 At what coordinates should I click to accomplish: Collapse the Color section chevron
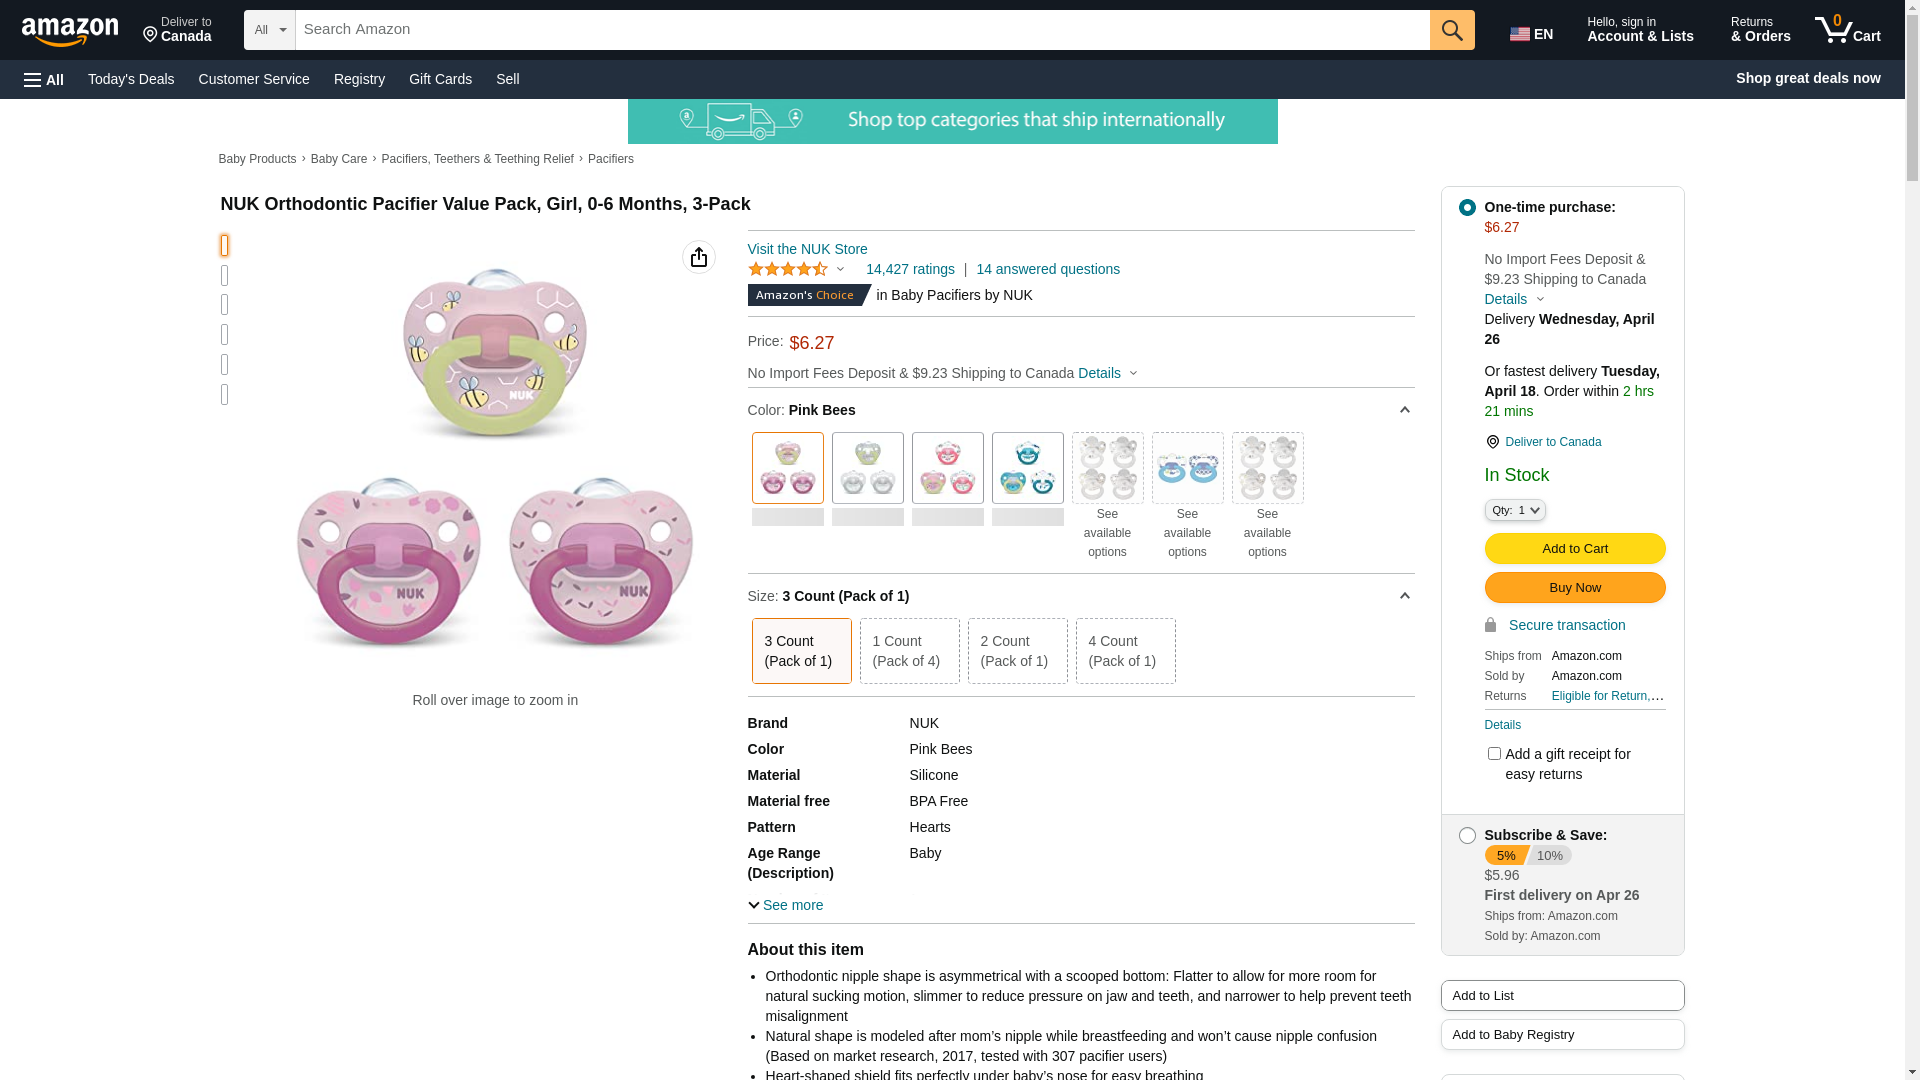click(x=1404, y=410)
